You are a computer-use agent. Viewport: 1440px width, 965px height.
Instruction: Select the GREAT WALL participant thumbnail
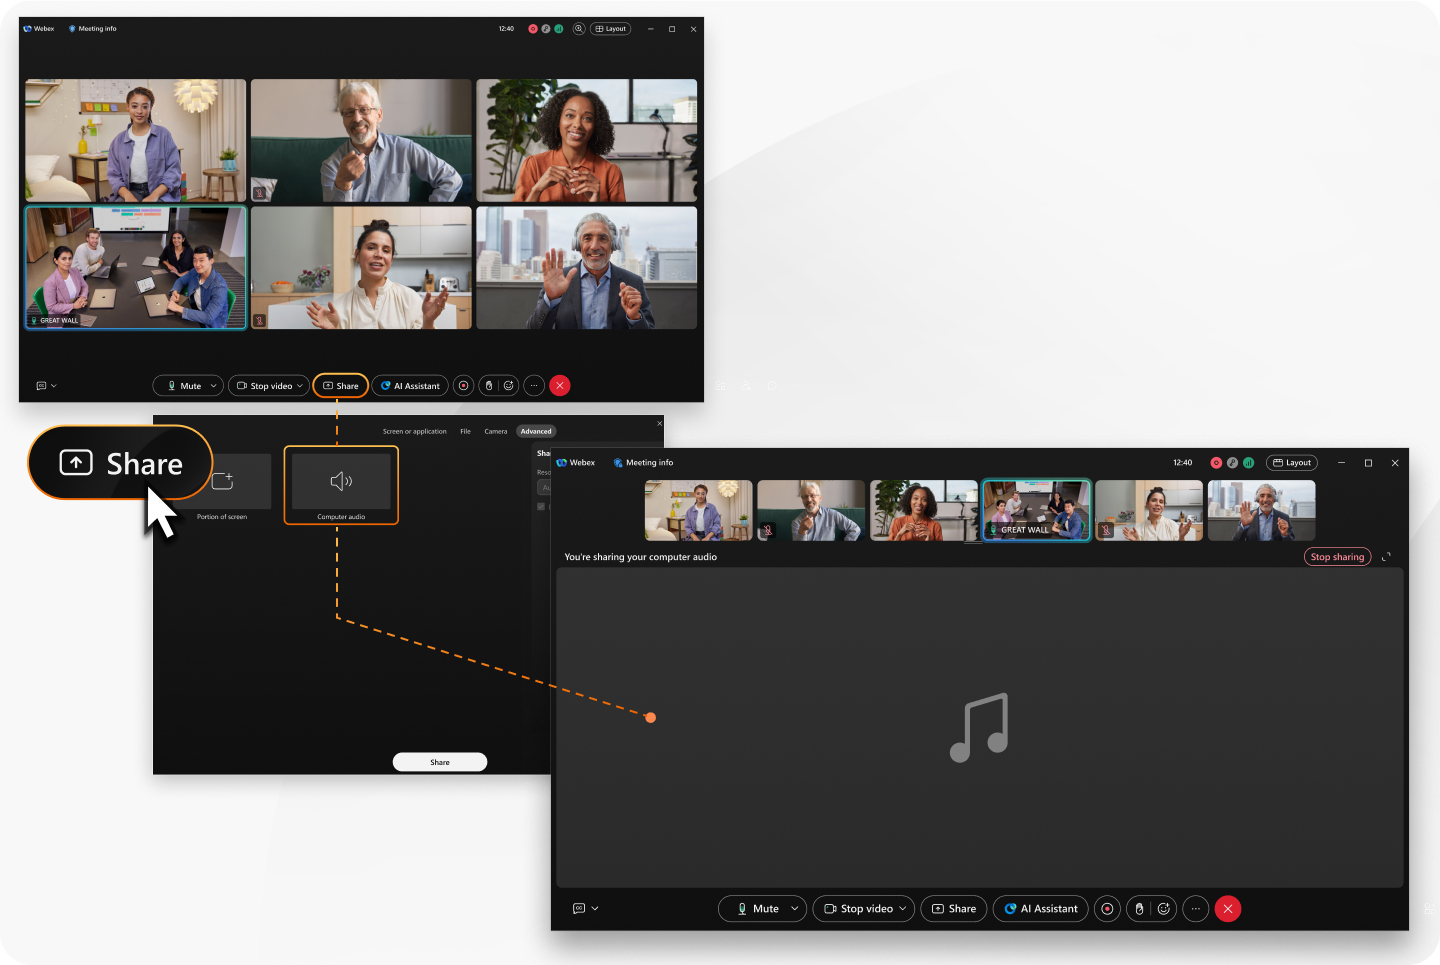tap(1036, 510)
